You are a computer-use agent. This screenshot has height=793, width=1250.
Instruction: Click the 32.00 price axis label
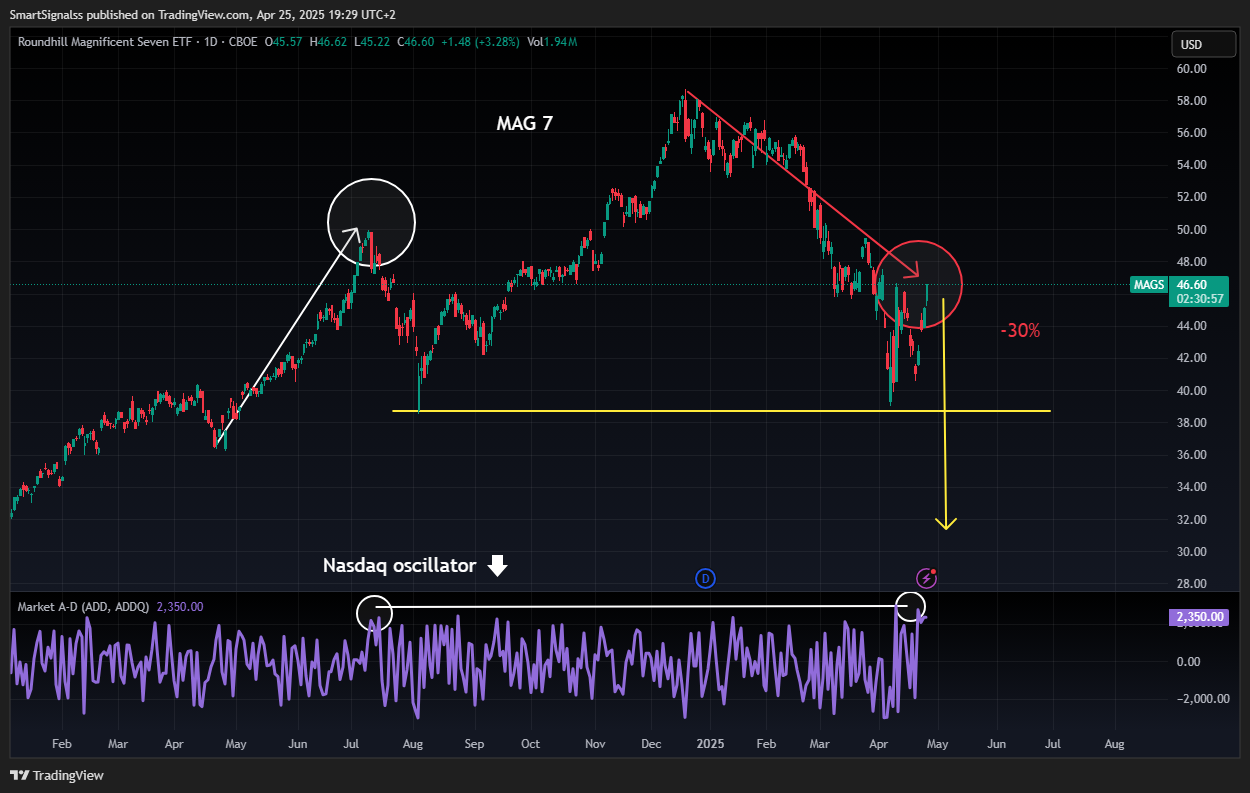pos(1192,520)
